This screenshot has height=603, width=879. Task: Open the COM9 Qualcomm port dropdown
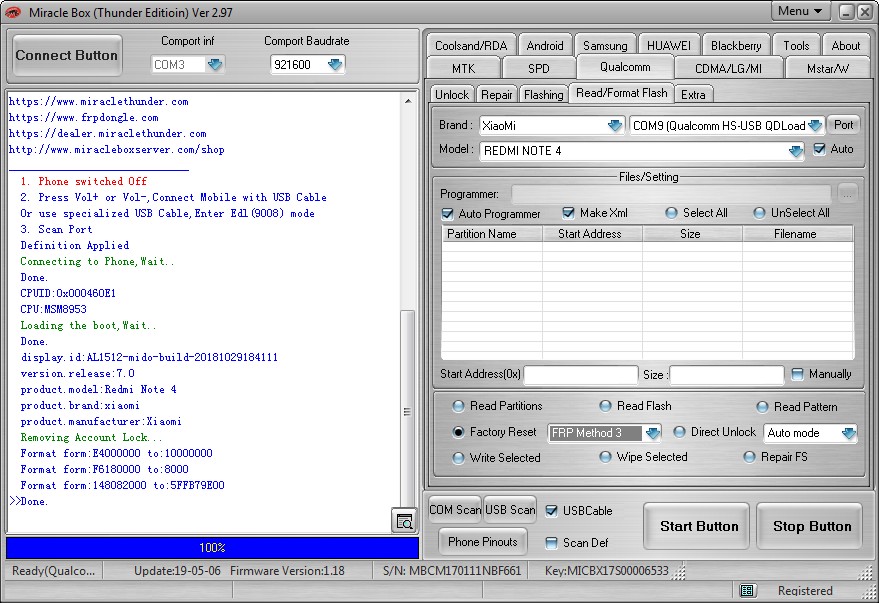(x=816, y=126)
